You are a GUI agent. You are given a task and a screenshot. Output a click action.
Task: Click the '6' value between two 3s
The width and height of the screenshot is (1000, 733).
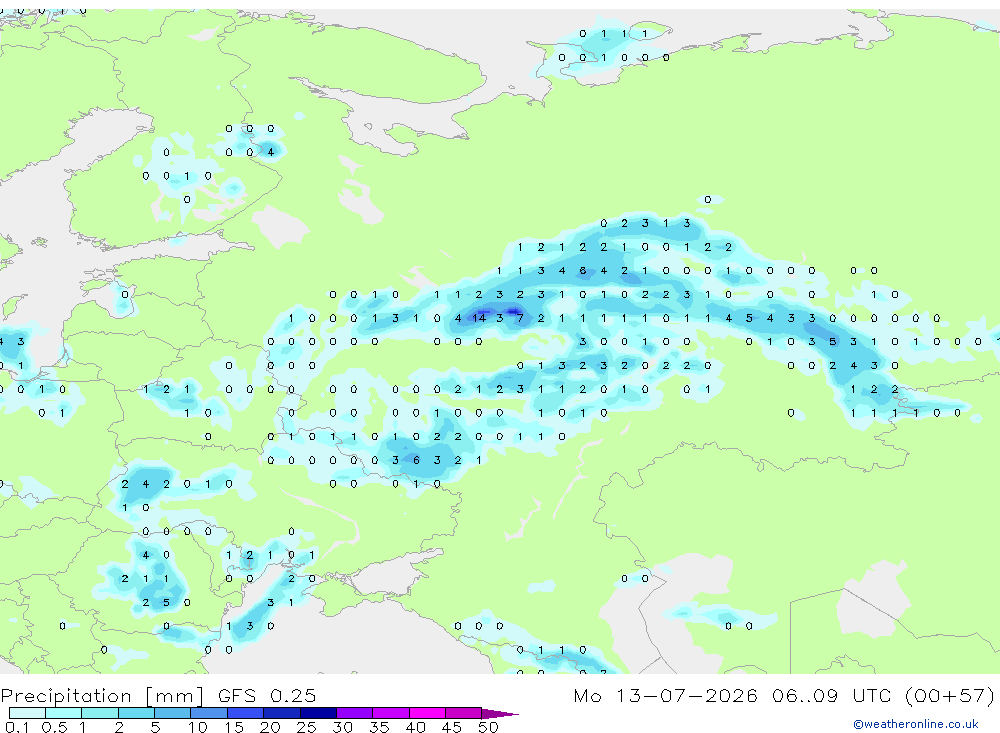416,460
